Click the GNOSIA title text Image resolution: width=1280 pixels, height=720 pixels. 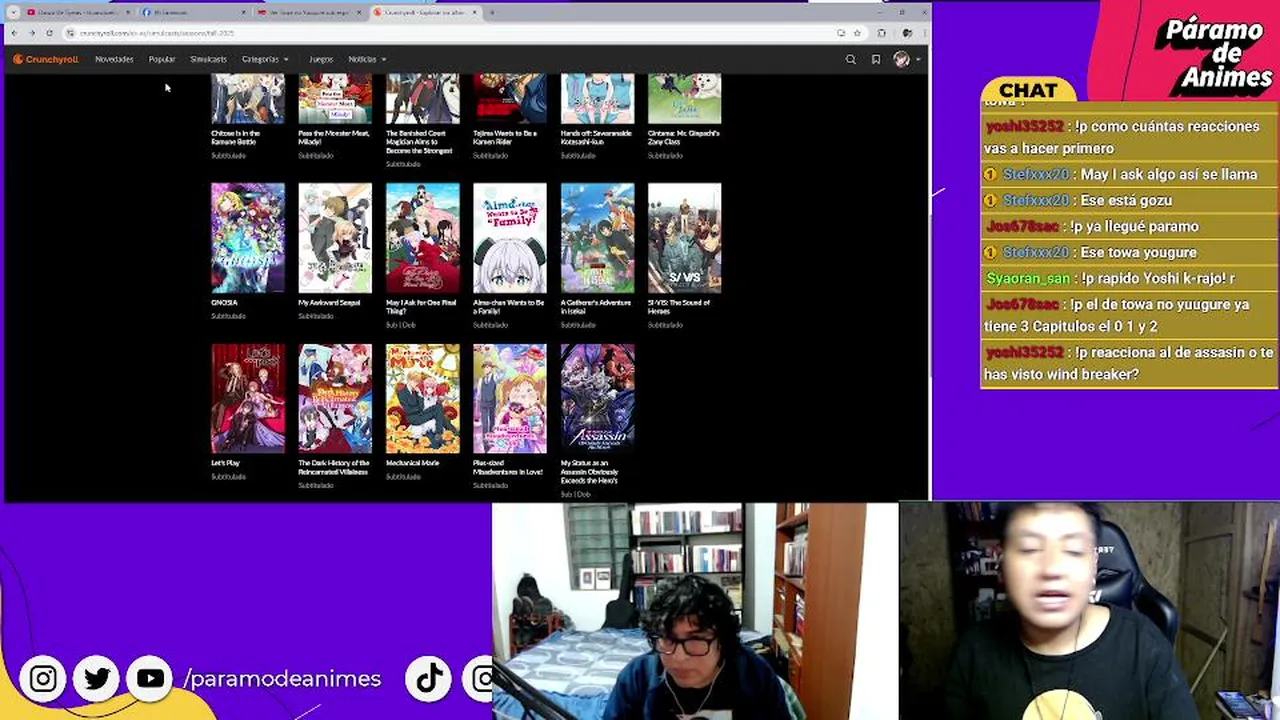224,302
